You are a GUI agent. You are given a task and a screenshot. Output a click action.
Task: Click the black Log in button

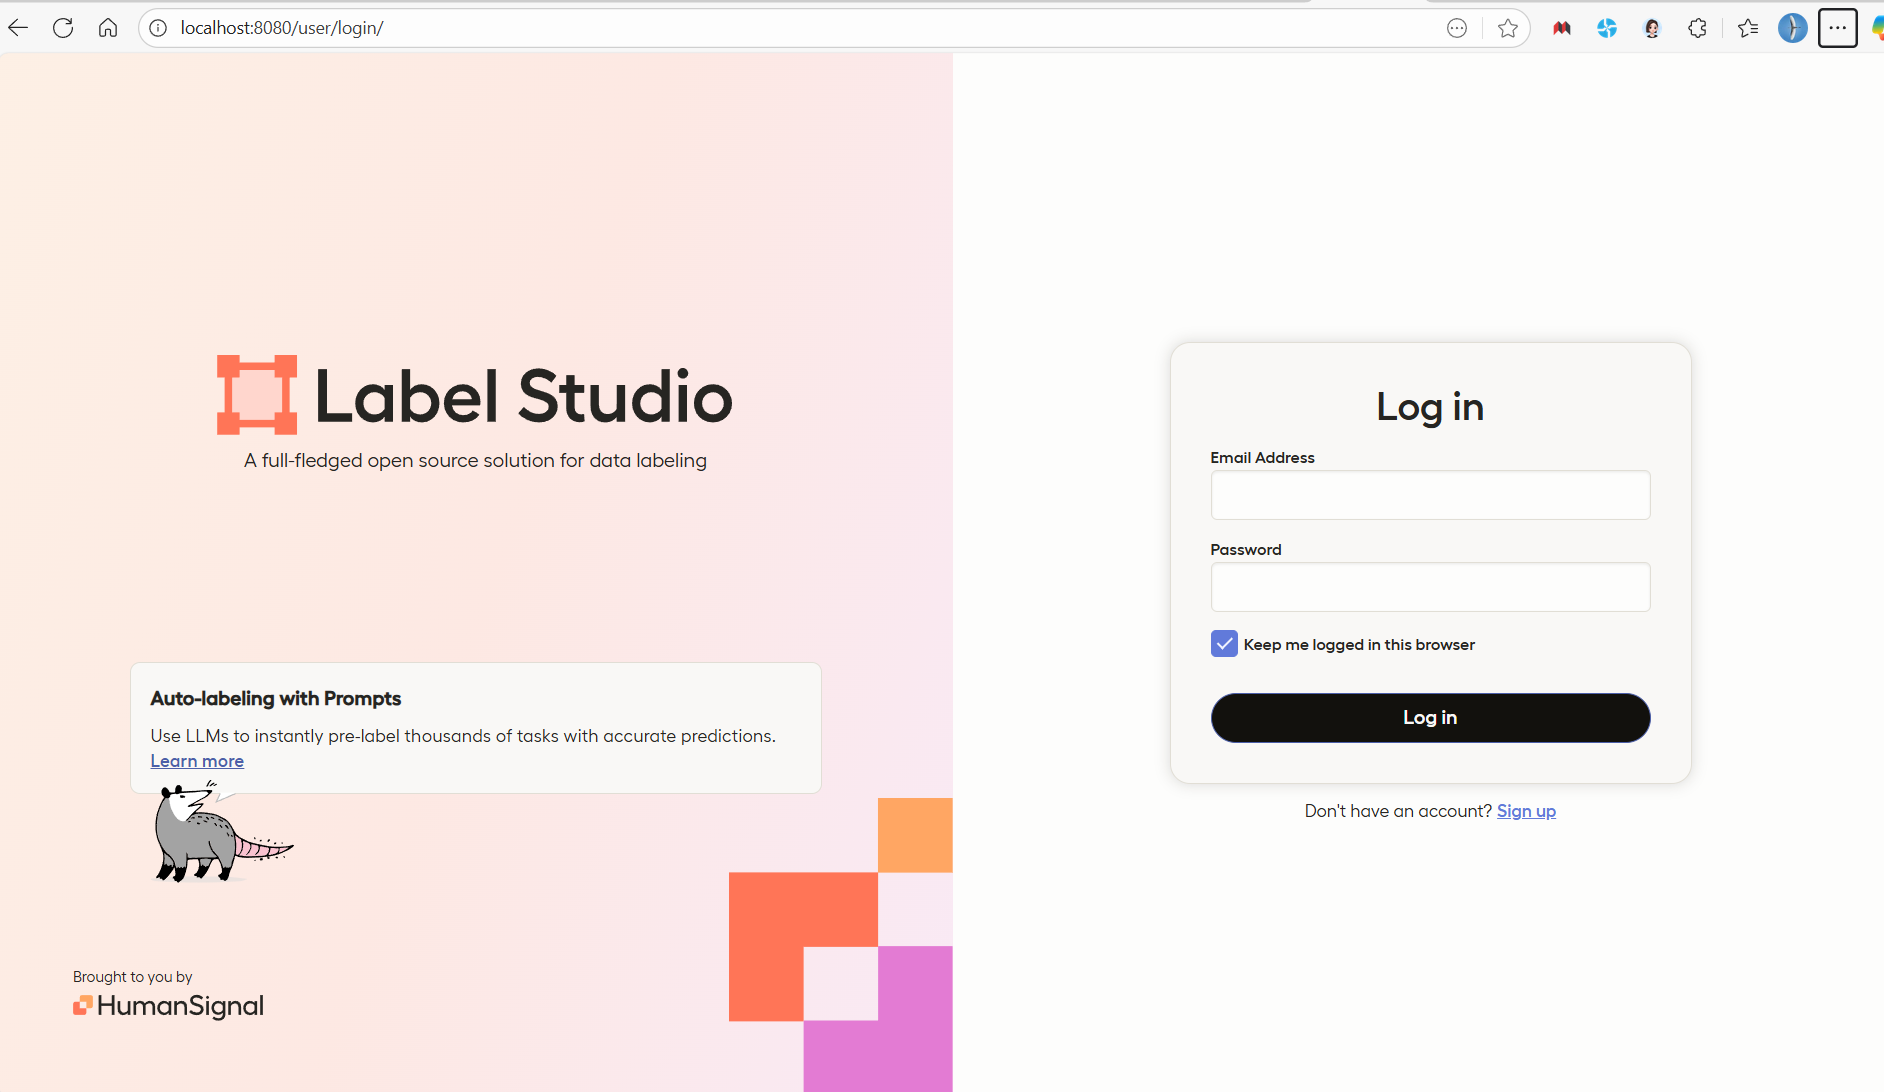pos(1430,718)
